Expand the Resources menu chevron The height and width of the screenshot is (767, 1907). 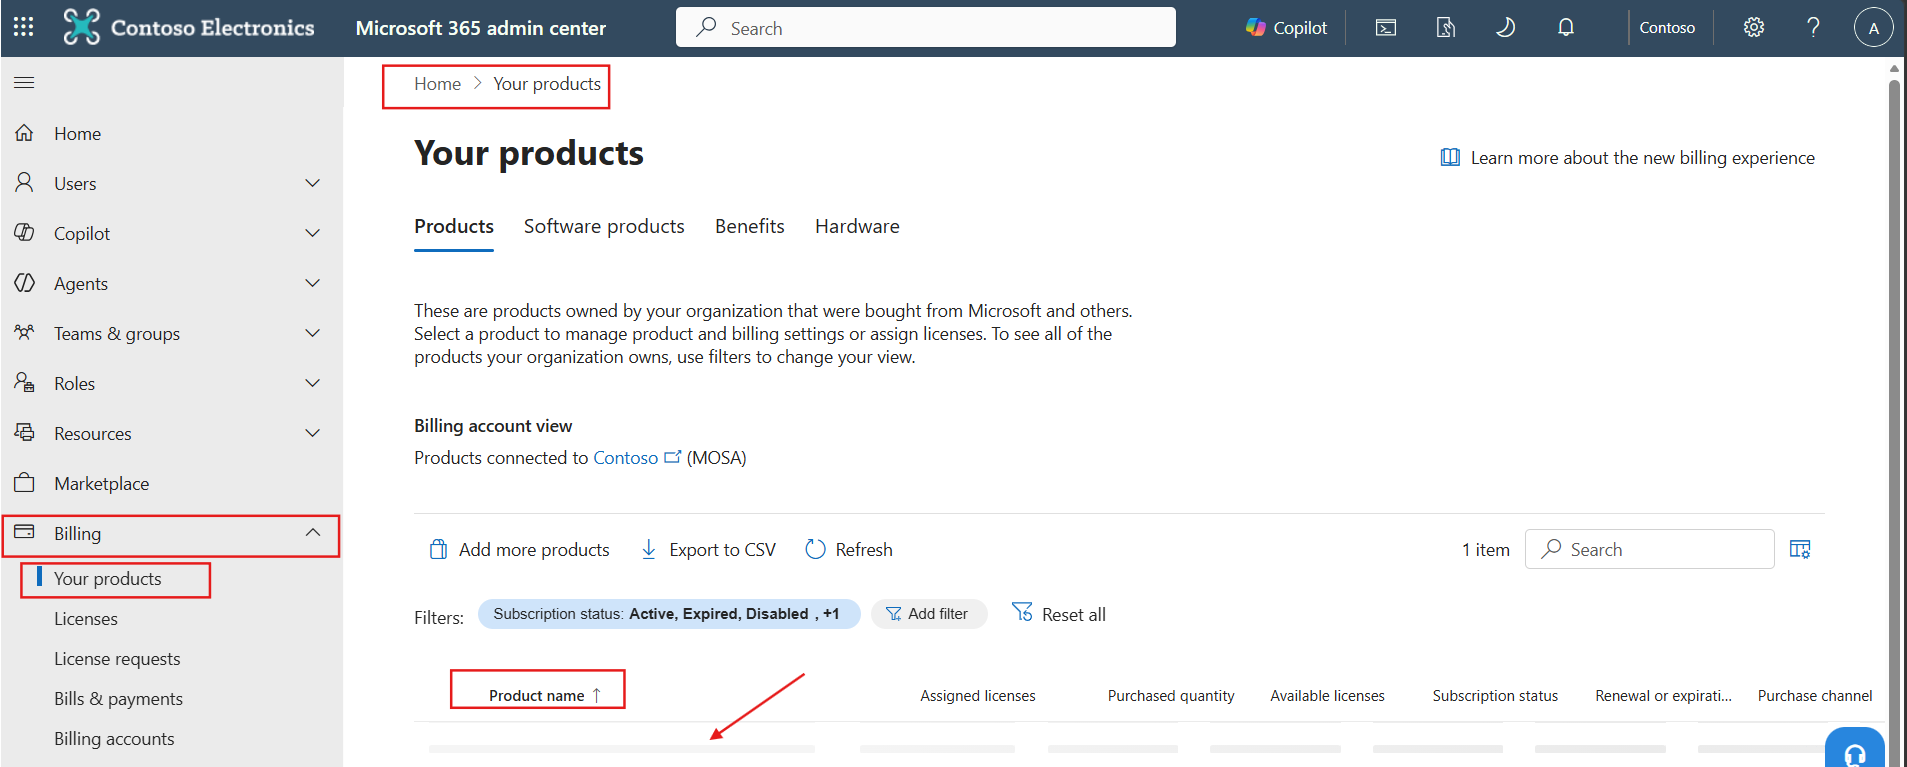[x=313, y=433]
